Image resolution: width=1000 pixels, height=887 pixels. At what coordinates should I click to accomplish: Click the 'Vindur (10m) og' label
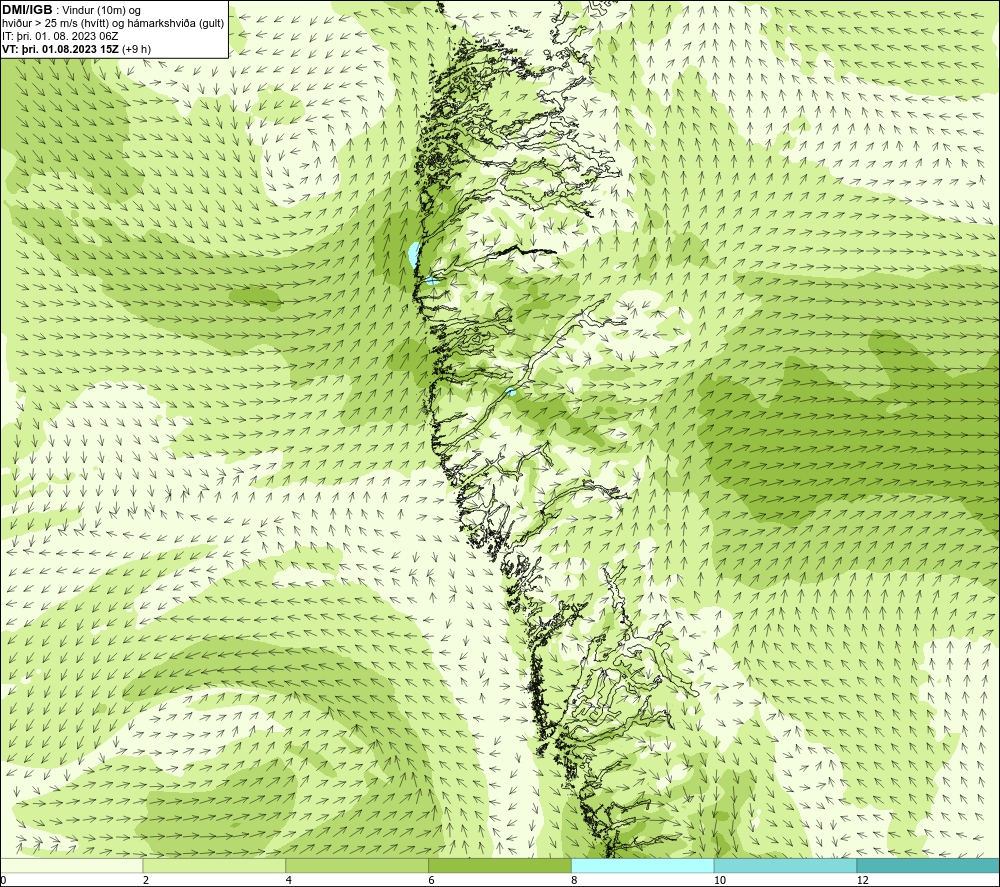coord(101,11)
